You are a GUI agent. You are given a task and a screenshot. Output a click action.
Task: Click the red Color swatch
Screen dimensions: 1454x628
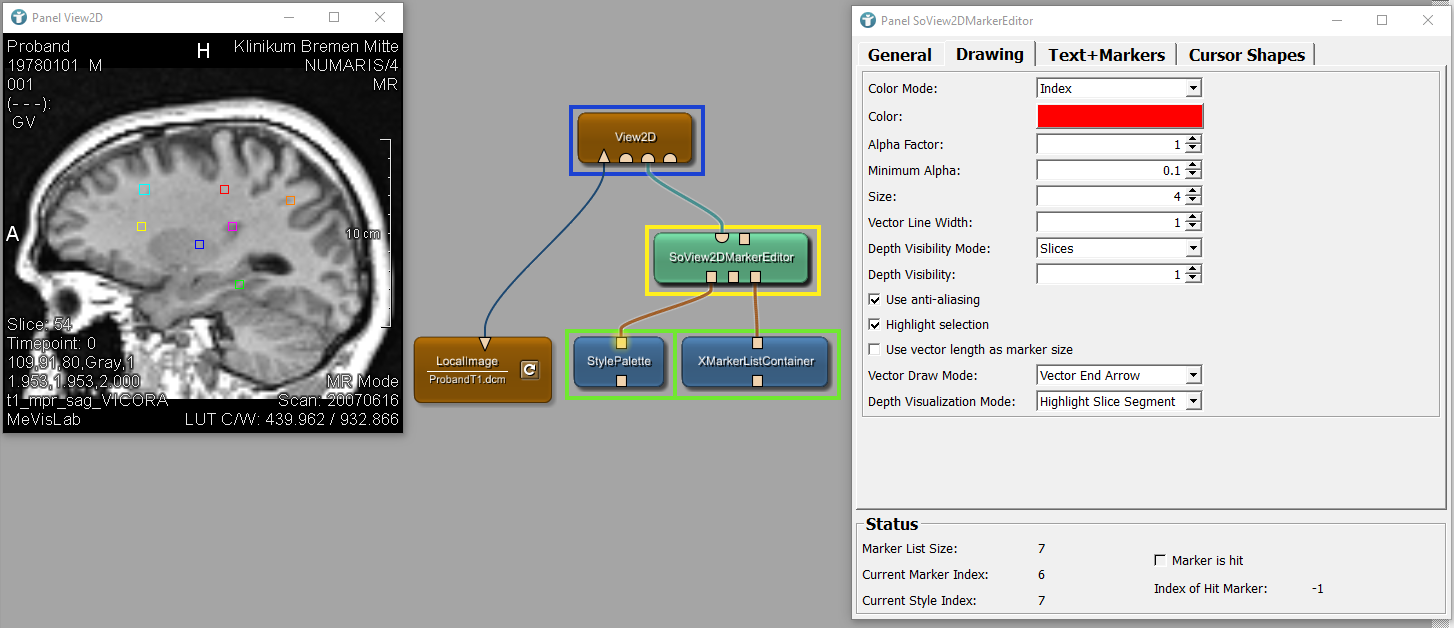tap(1119, 116)
